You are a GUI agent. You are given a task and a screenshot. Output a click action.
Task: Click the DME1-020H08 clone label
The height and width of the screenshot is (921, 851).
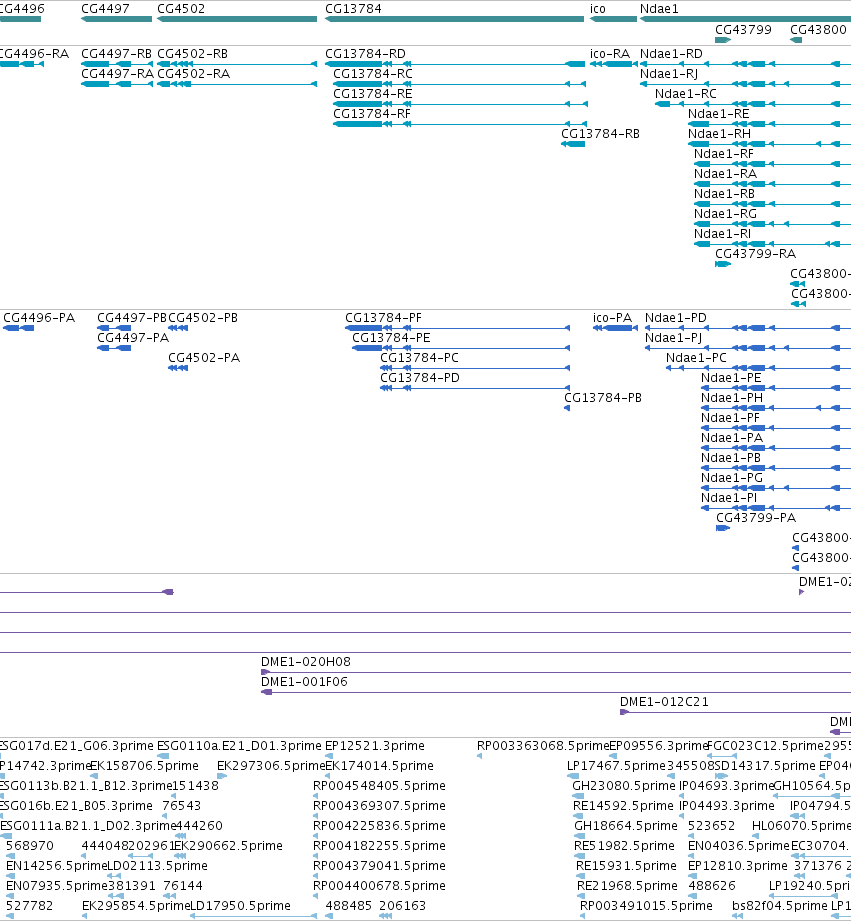point(306,661)
